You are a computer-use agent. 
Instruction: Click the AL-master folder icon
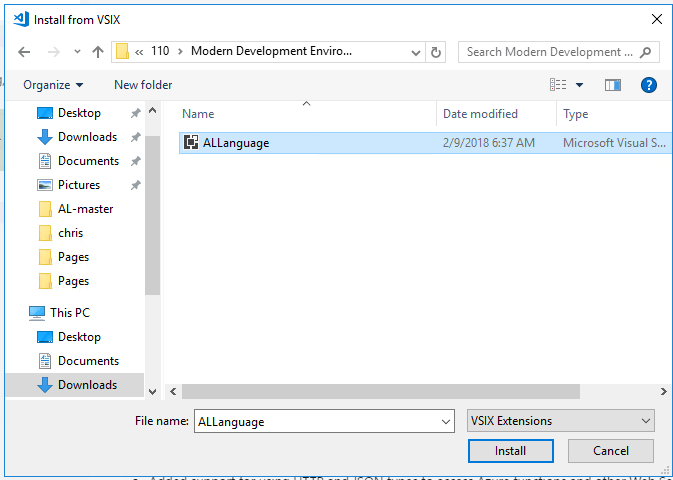point(45,209)
